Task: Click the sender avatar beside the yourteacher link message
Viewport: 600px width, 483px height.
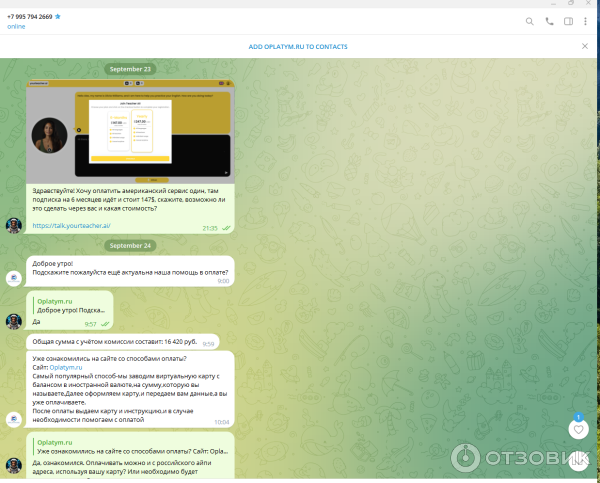Action: (14, 225)
